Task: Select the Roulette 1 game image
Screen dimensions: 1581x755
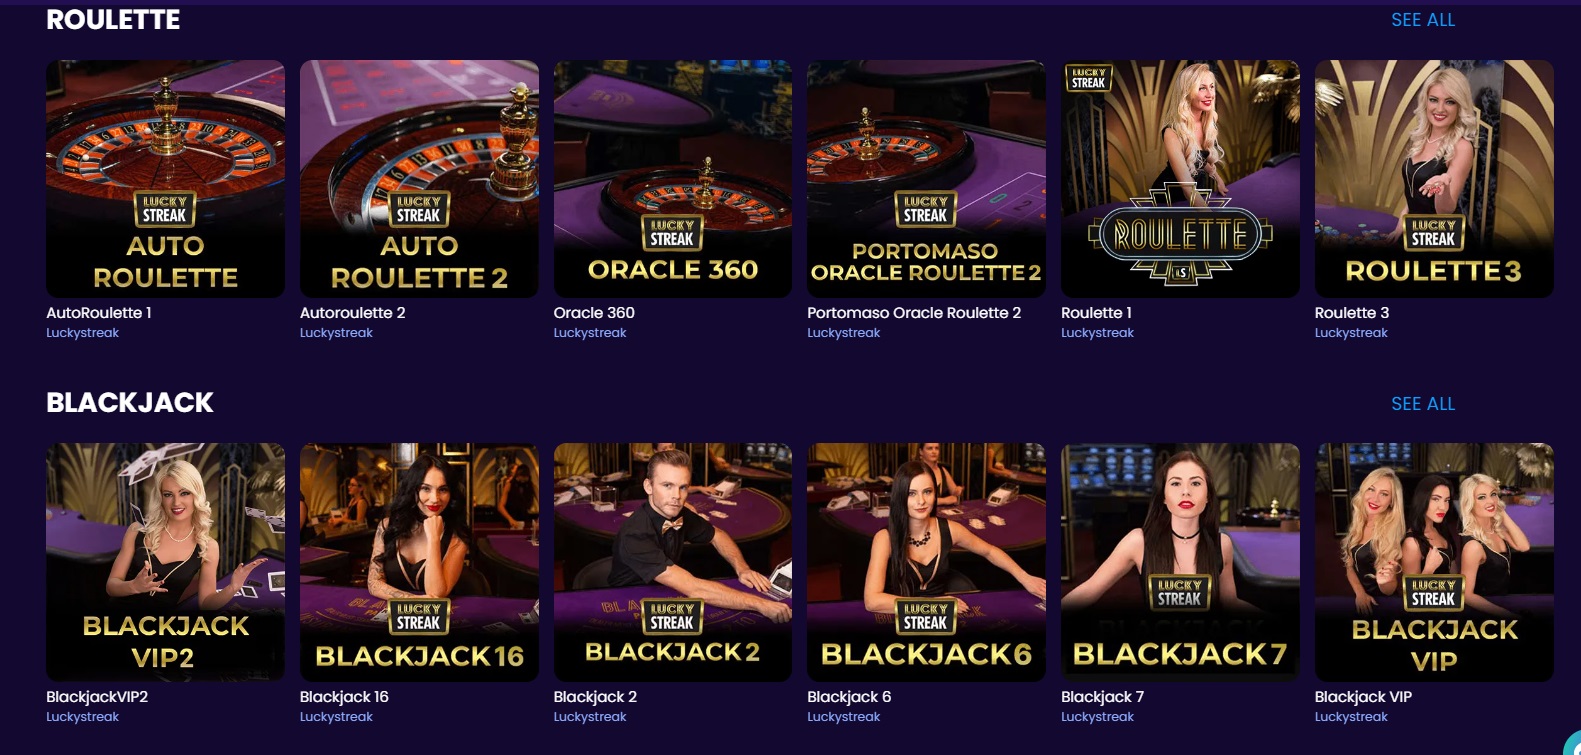Action: (1180, 179)
